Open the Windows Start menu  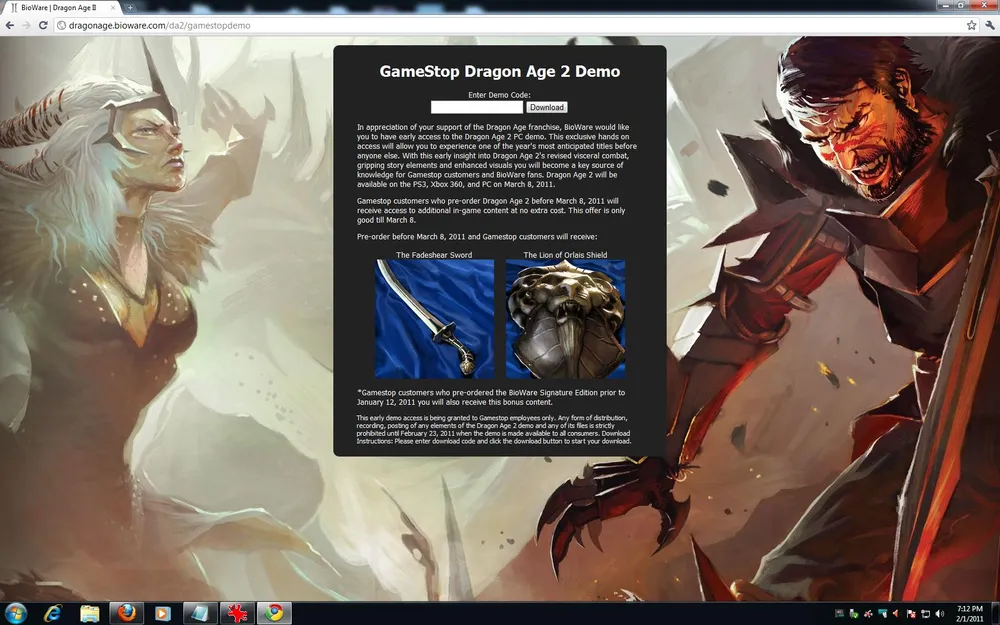(14, 613)
